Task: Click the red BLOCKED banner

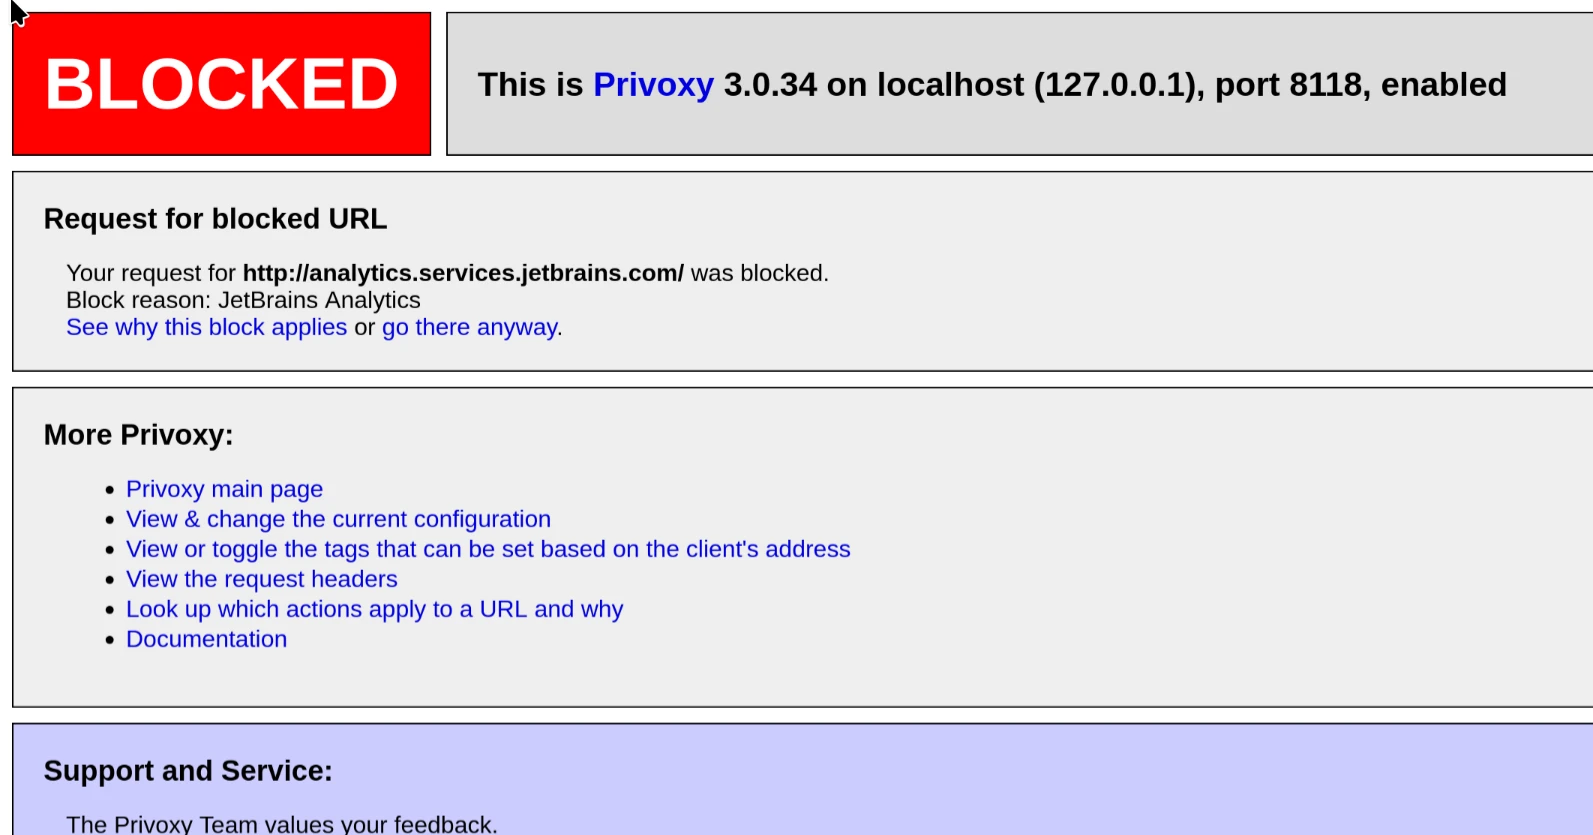Action: pos(221,84)
